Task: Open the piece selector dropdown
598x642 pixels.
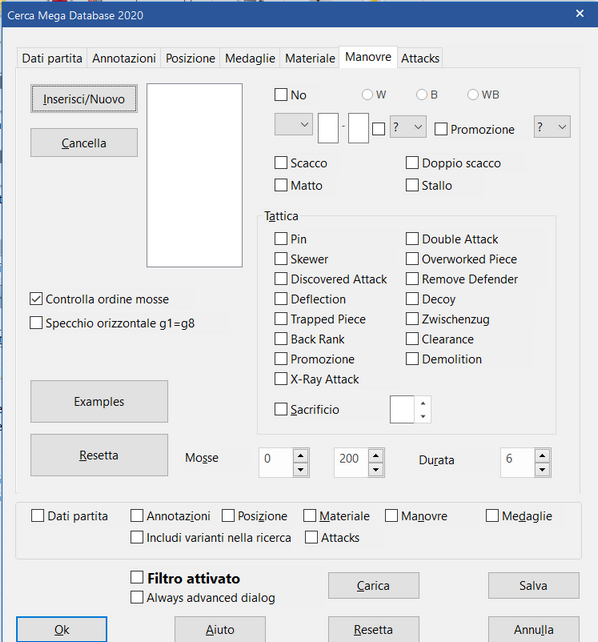Action: click(x=293, y=124)
